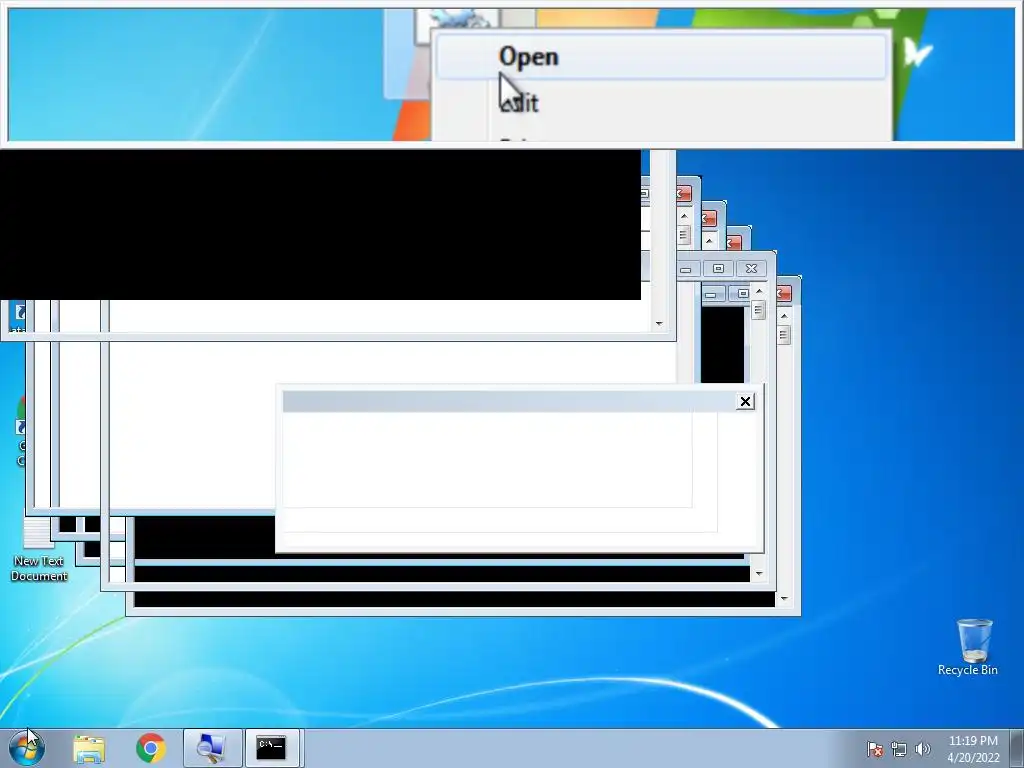Screen dimensions: 1024x768
Task: Open the Action Center flag icon
Action: (x=874, y=748)
